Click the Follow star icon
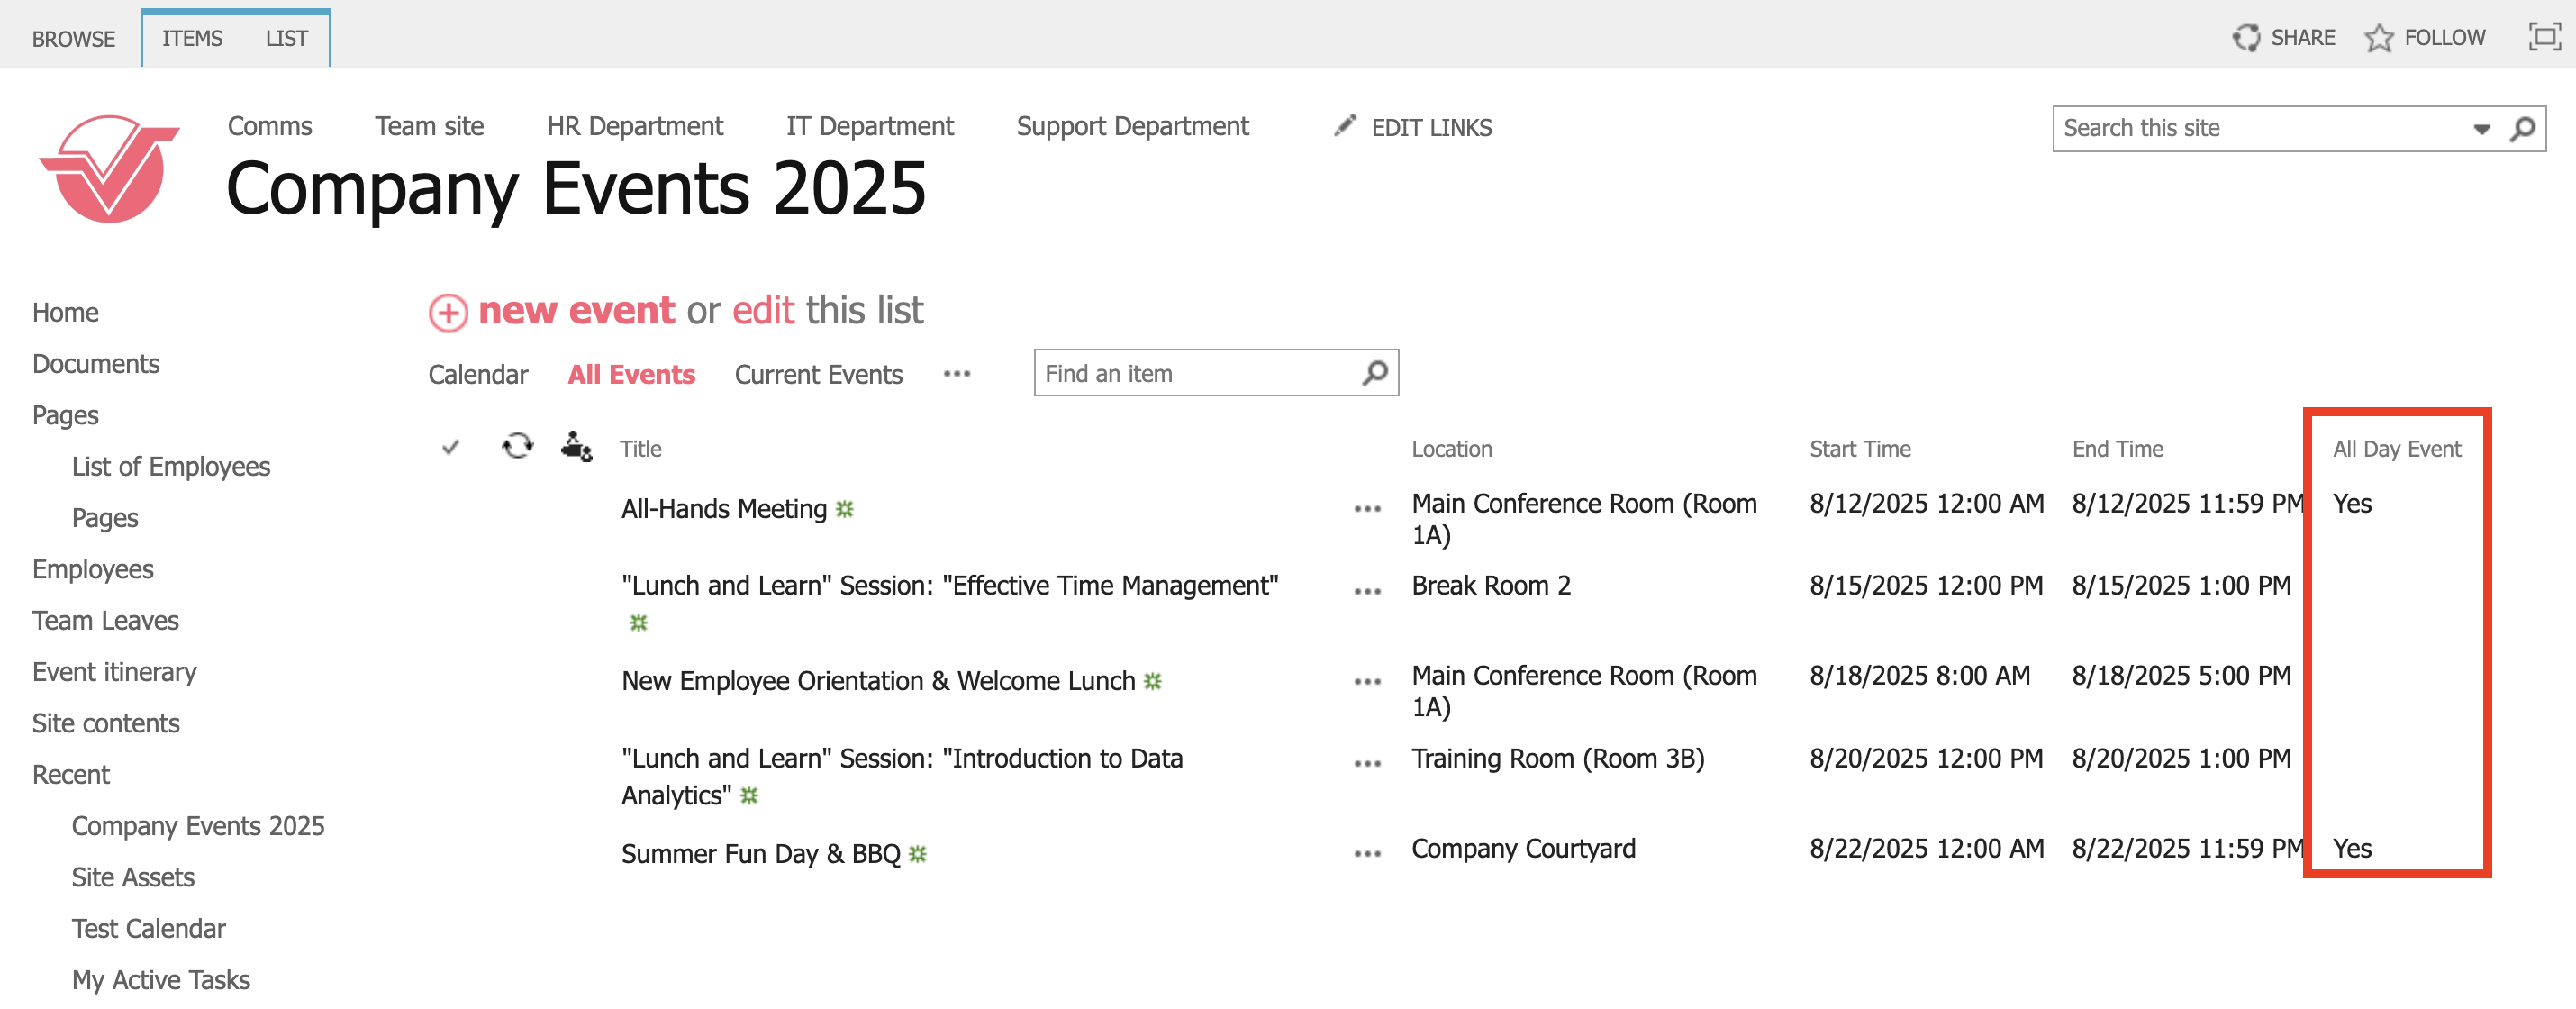The image size is (2576, 1009). point(2378,38)
